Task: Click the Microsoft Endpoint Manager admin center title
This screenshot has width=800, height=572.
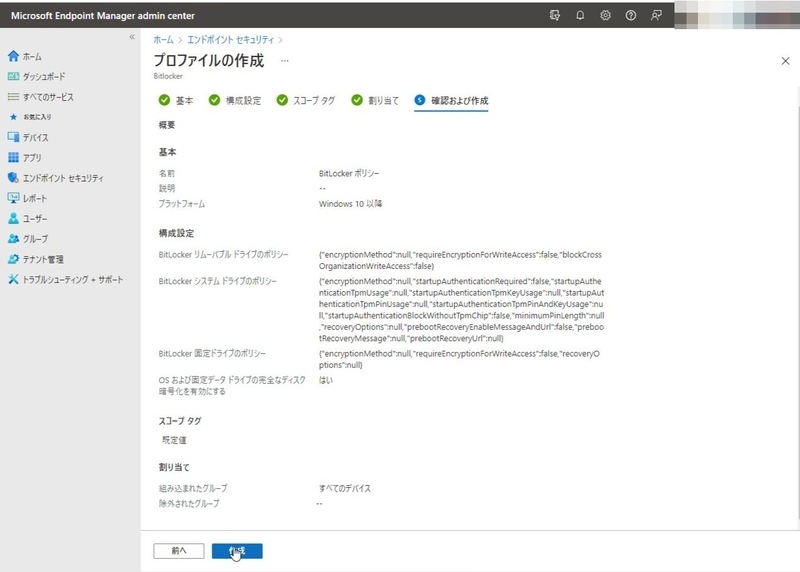Action: point(103,15)
